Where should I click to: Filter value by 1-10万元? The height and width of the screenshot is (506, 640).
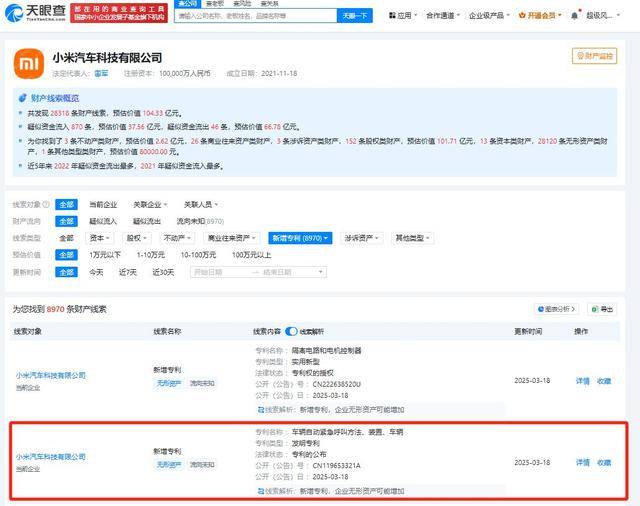click(x=151, y=255)
